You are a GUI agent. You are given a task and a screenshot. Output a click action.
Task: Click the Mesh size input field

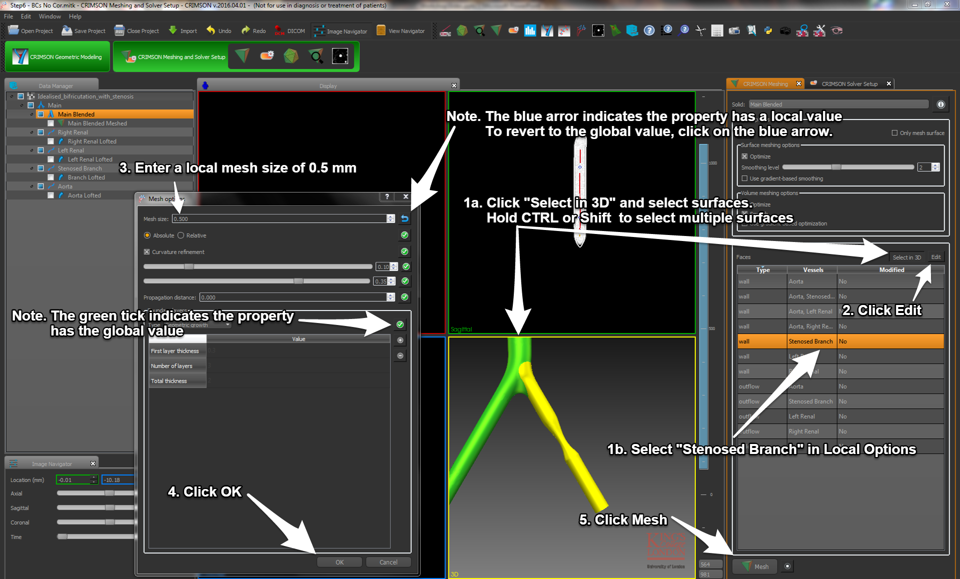click(x=280, y=219)
